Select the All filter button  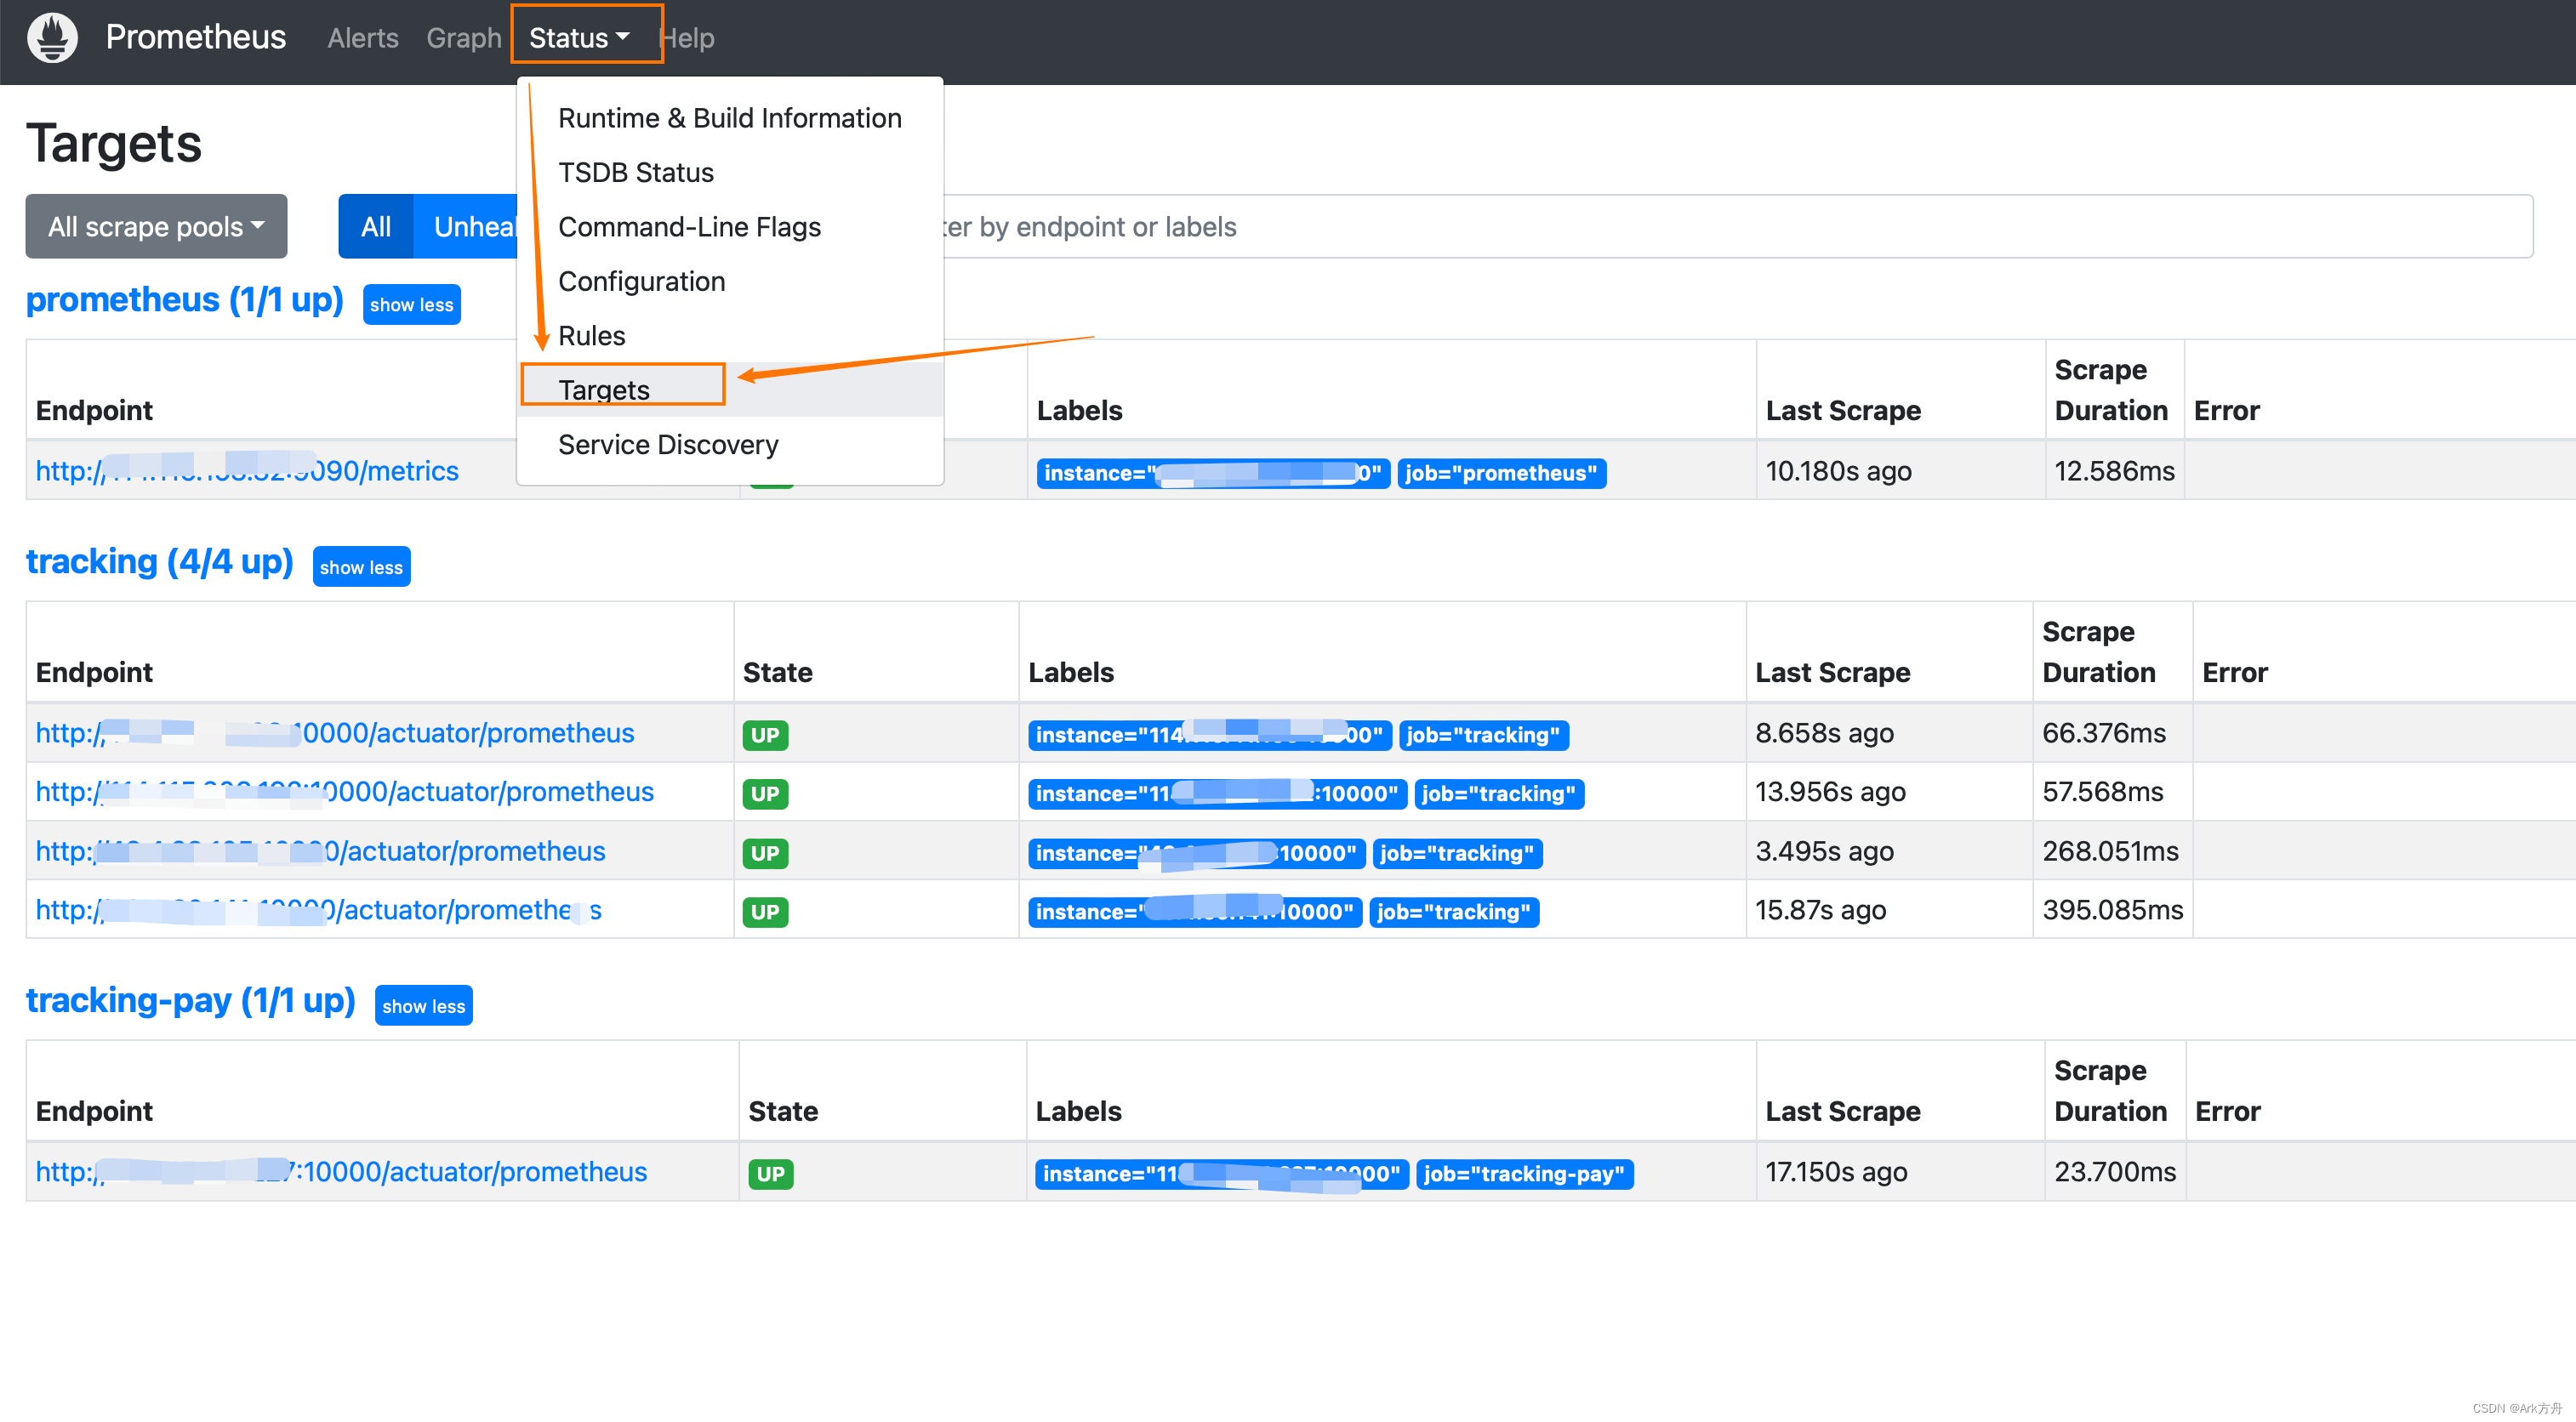[x=376, y=227]
